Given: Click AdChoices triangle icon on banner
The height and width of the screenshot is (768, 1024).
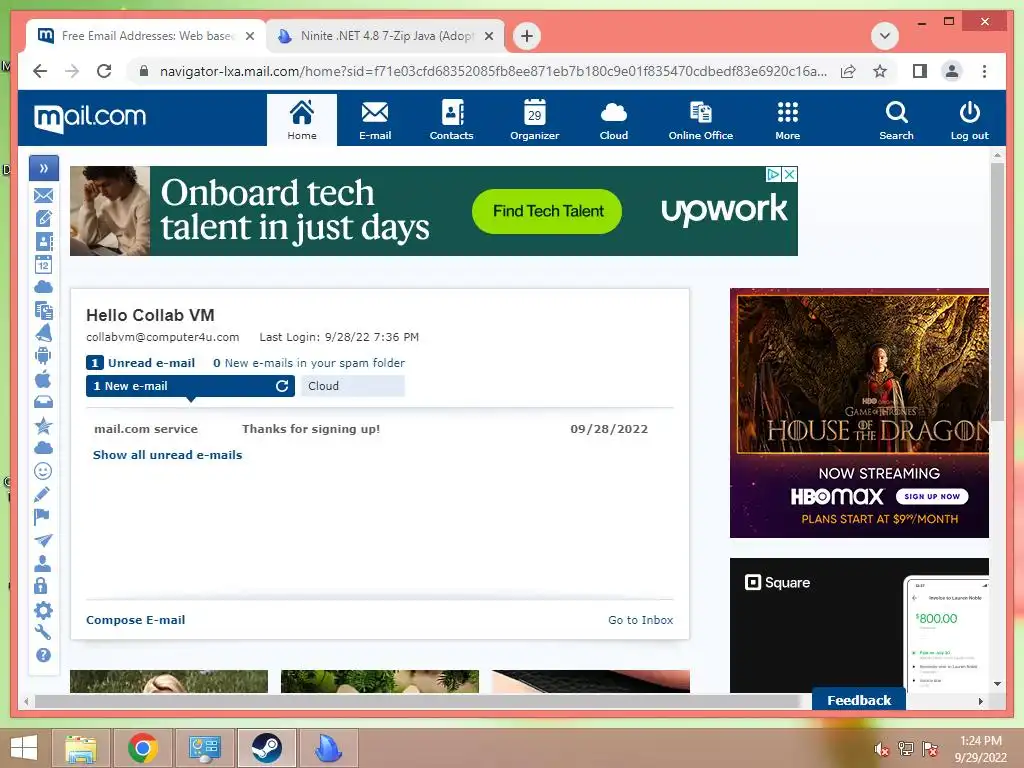Looking at the screenshot, I should tap(773, 174).
